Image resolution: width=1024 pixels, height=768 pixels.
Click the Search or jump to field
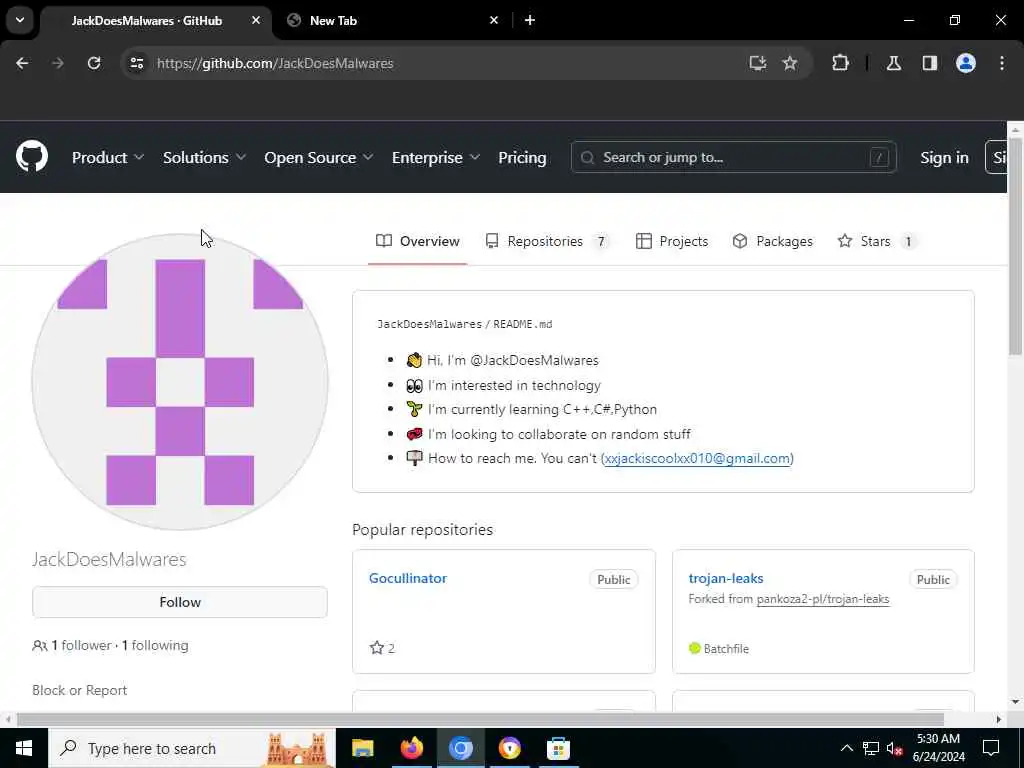pyautogui.click(x=733, y=157)
